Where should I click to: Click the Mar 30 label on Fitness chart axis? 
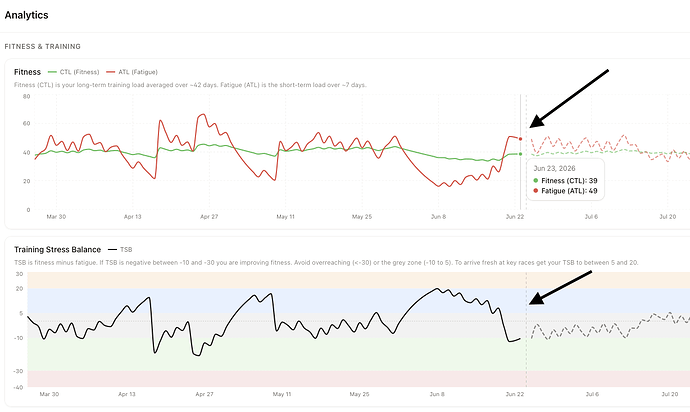(x=56, y=217)
